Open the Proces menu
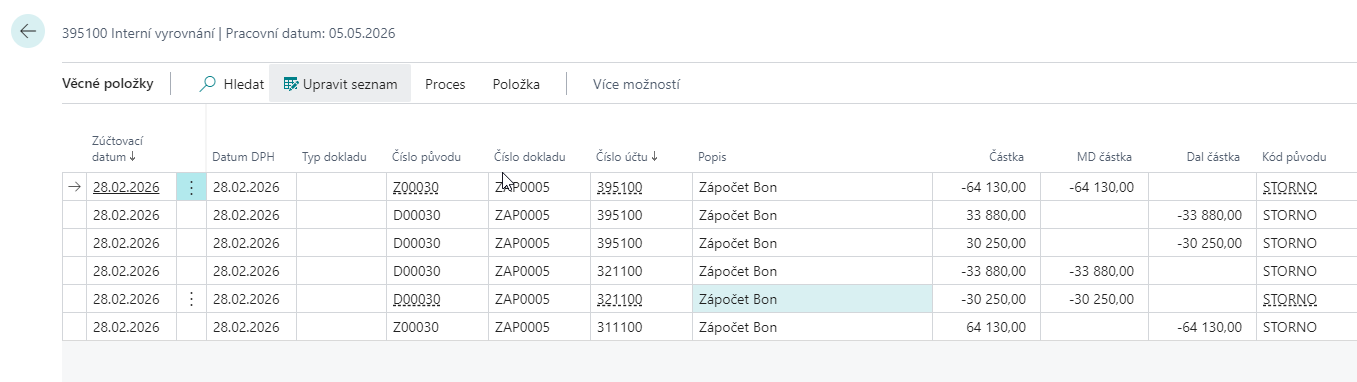The width and height of the screenshot is (1357, 382). pyautogui.click(x=445, y=84)
